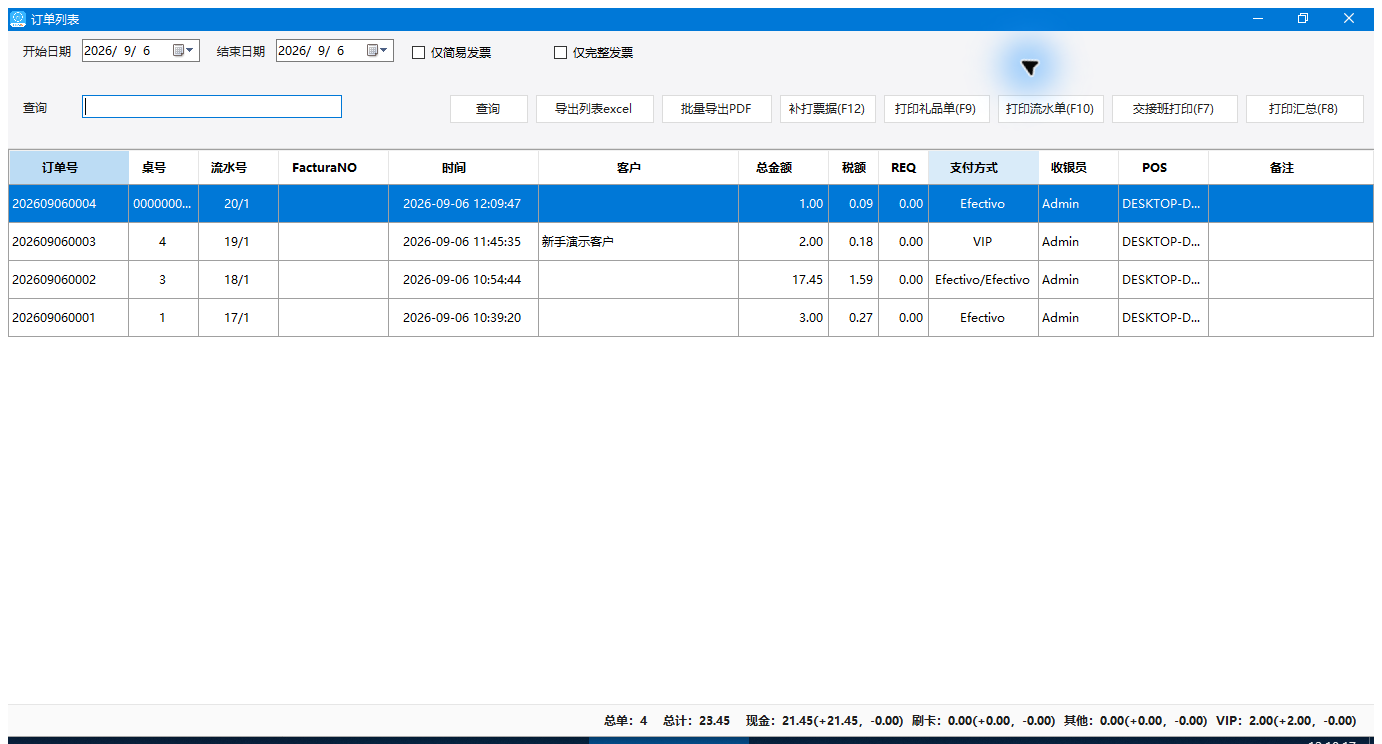1382x744 pixels.
Task: Click 打印礼品单(F9) button
Action: point(936,109)
